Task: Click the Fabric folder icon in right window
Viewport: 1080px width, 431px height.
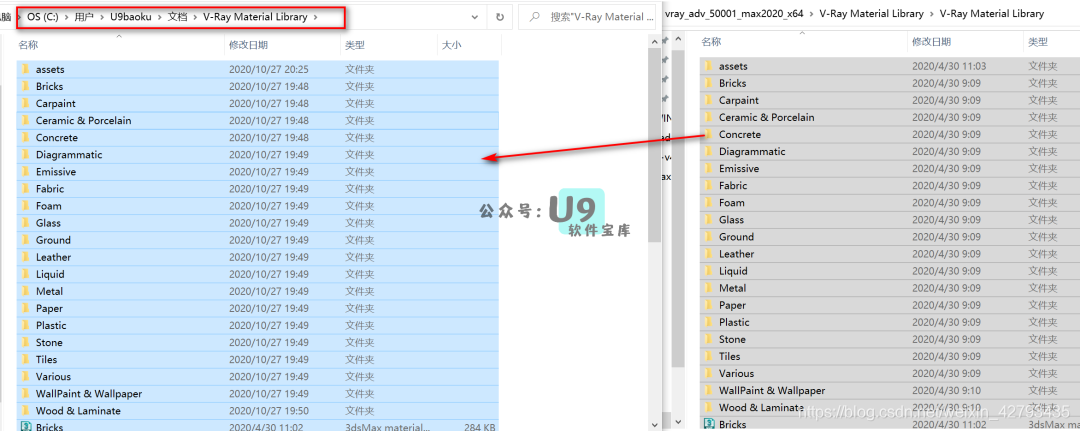Action: click(709, 186)
